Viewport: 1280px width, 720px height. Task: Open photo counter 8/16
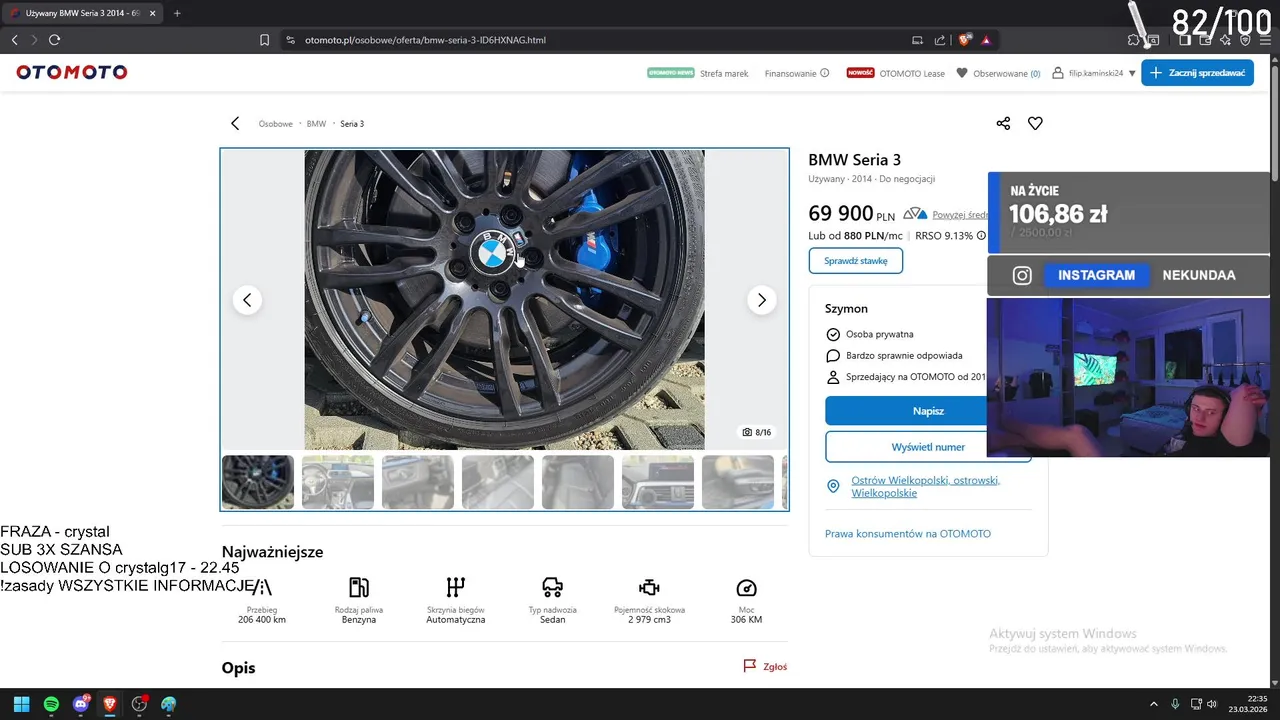pos(757,432)
